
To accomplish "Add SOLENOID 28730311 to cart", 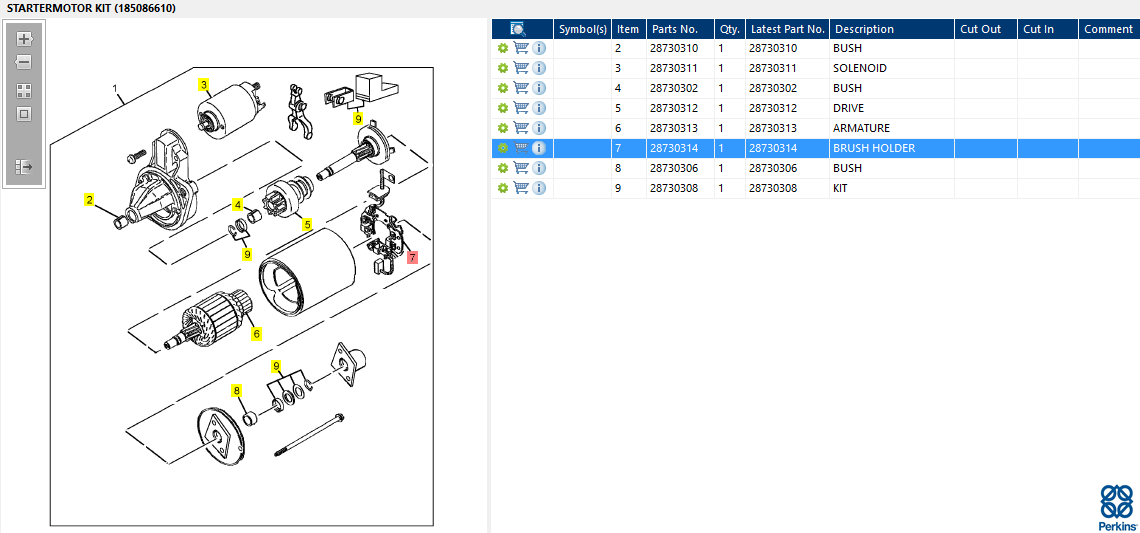I will tap(521, 68).
